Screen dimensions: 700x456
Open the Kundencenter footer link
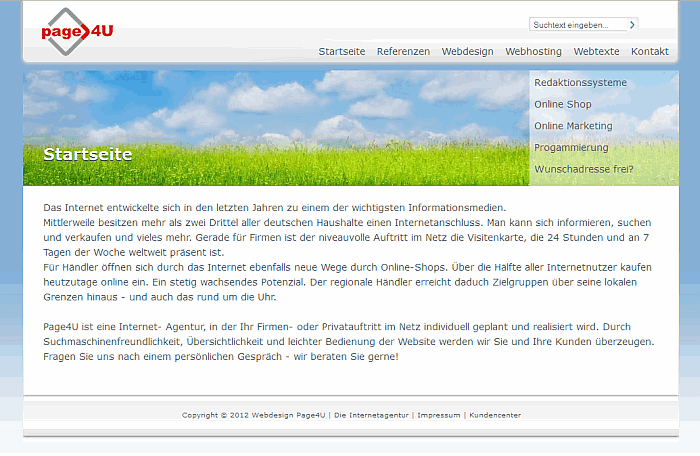[x=495, y=415]
